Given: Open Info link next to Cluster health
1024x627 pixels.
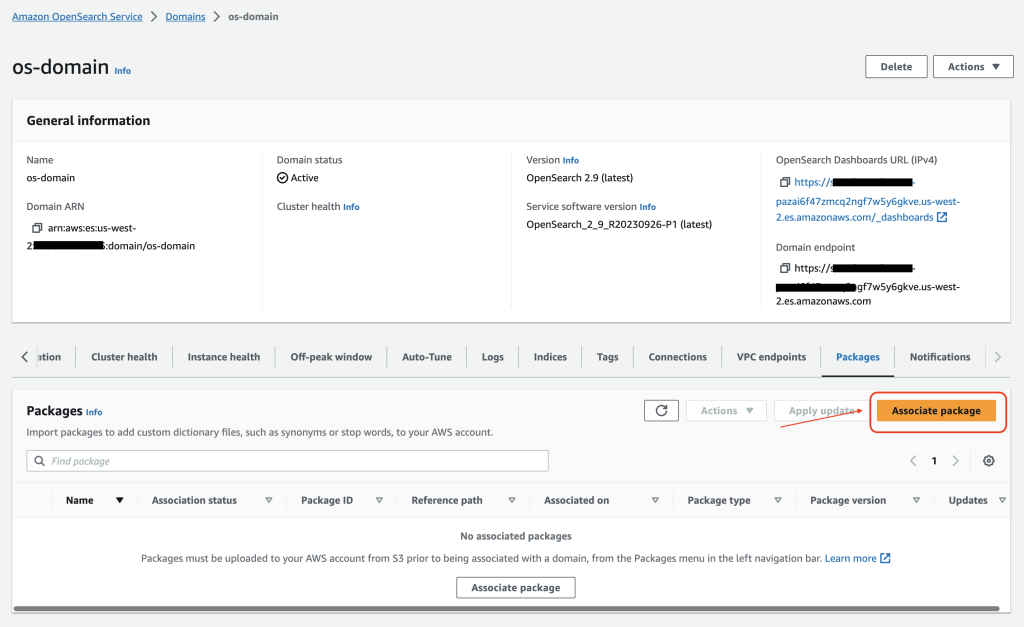Looking at the screenshot, I should (351, 207).
